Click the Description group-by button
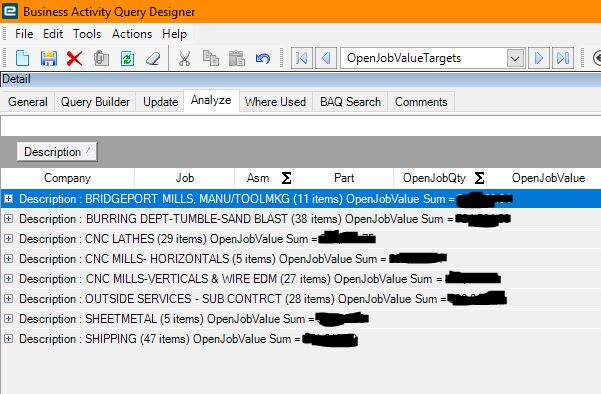The image size is (601, 394). click(57, 152)
